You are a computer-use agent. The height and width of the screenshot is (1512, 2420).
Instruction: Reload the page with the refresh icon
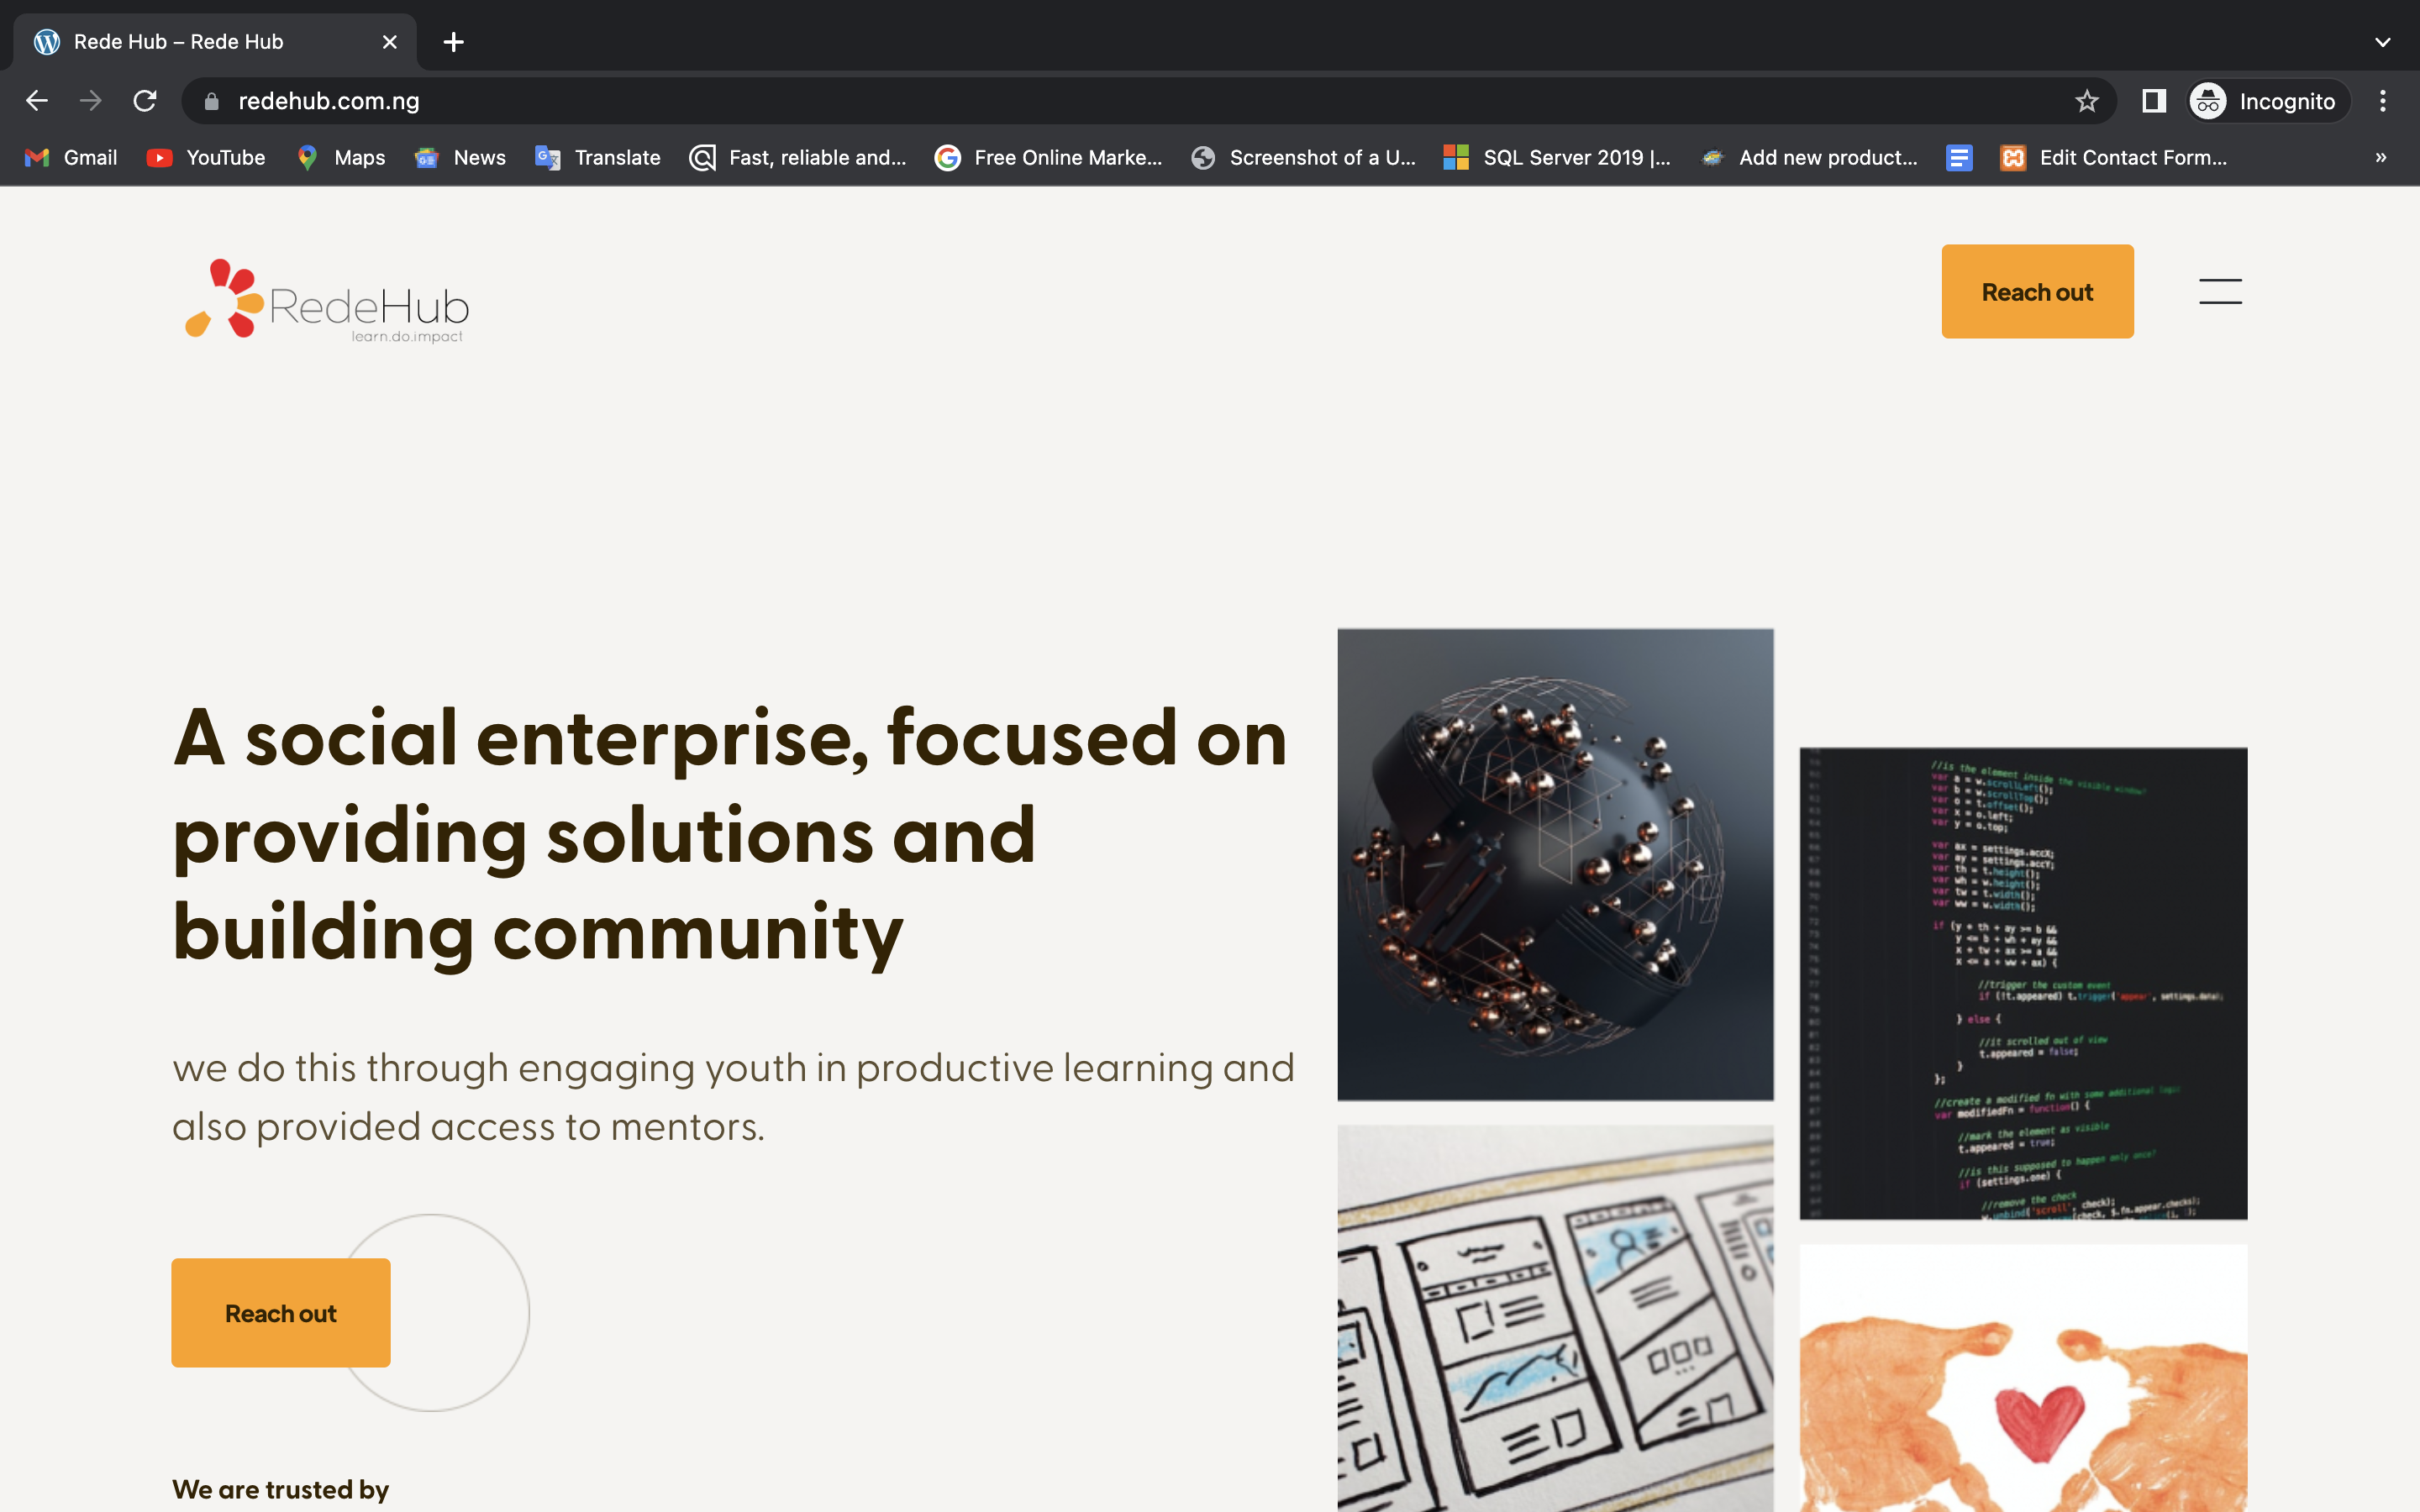(145, 101)
